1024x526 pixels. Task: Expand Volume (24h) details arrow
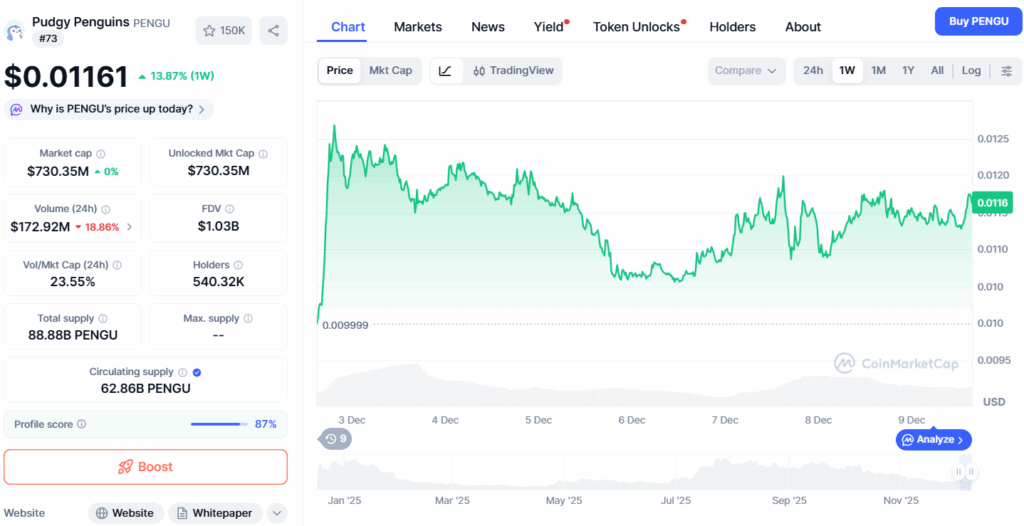[129, 227]
